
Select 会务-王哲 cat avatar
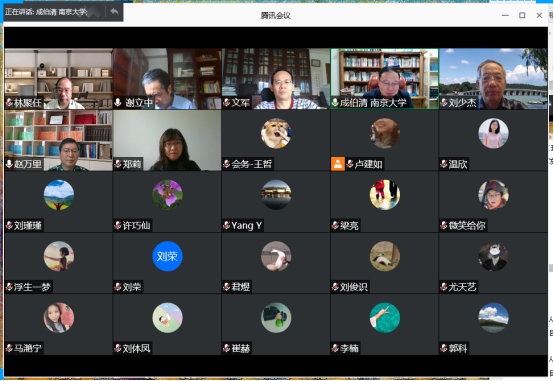[x=276, y=133]
